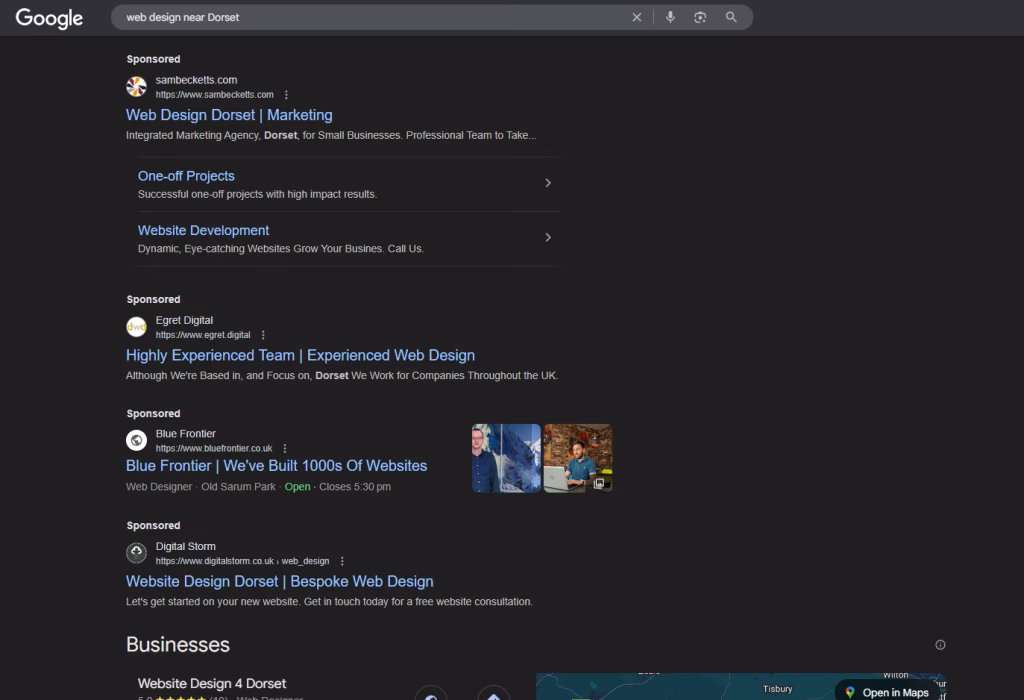Click the digitalstorm.co.uk web_design URL text
This screenshot has width=1024, height=700.
[x=242, y=561]
